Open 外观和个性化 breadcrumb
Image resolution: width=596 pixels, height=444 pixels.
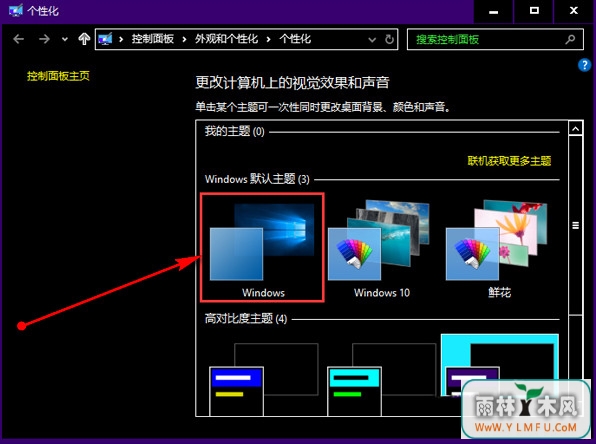(x=227, y=39)
